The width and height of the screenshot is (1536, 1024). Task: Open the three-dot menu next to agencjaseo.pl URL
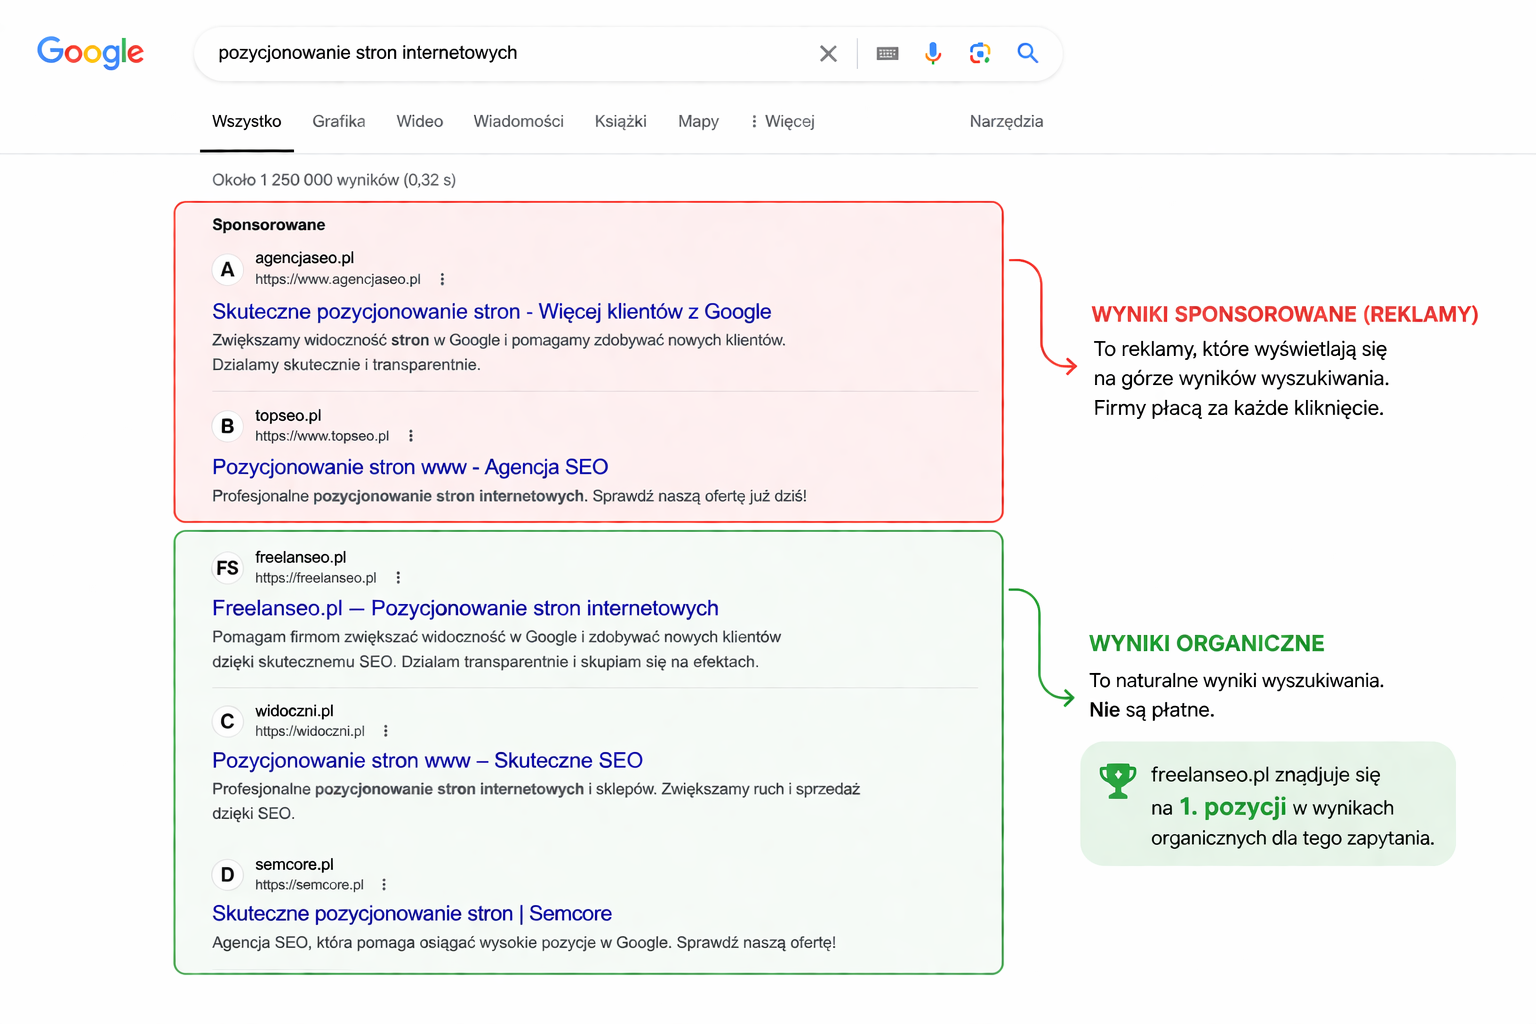coord(442,279)
